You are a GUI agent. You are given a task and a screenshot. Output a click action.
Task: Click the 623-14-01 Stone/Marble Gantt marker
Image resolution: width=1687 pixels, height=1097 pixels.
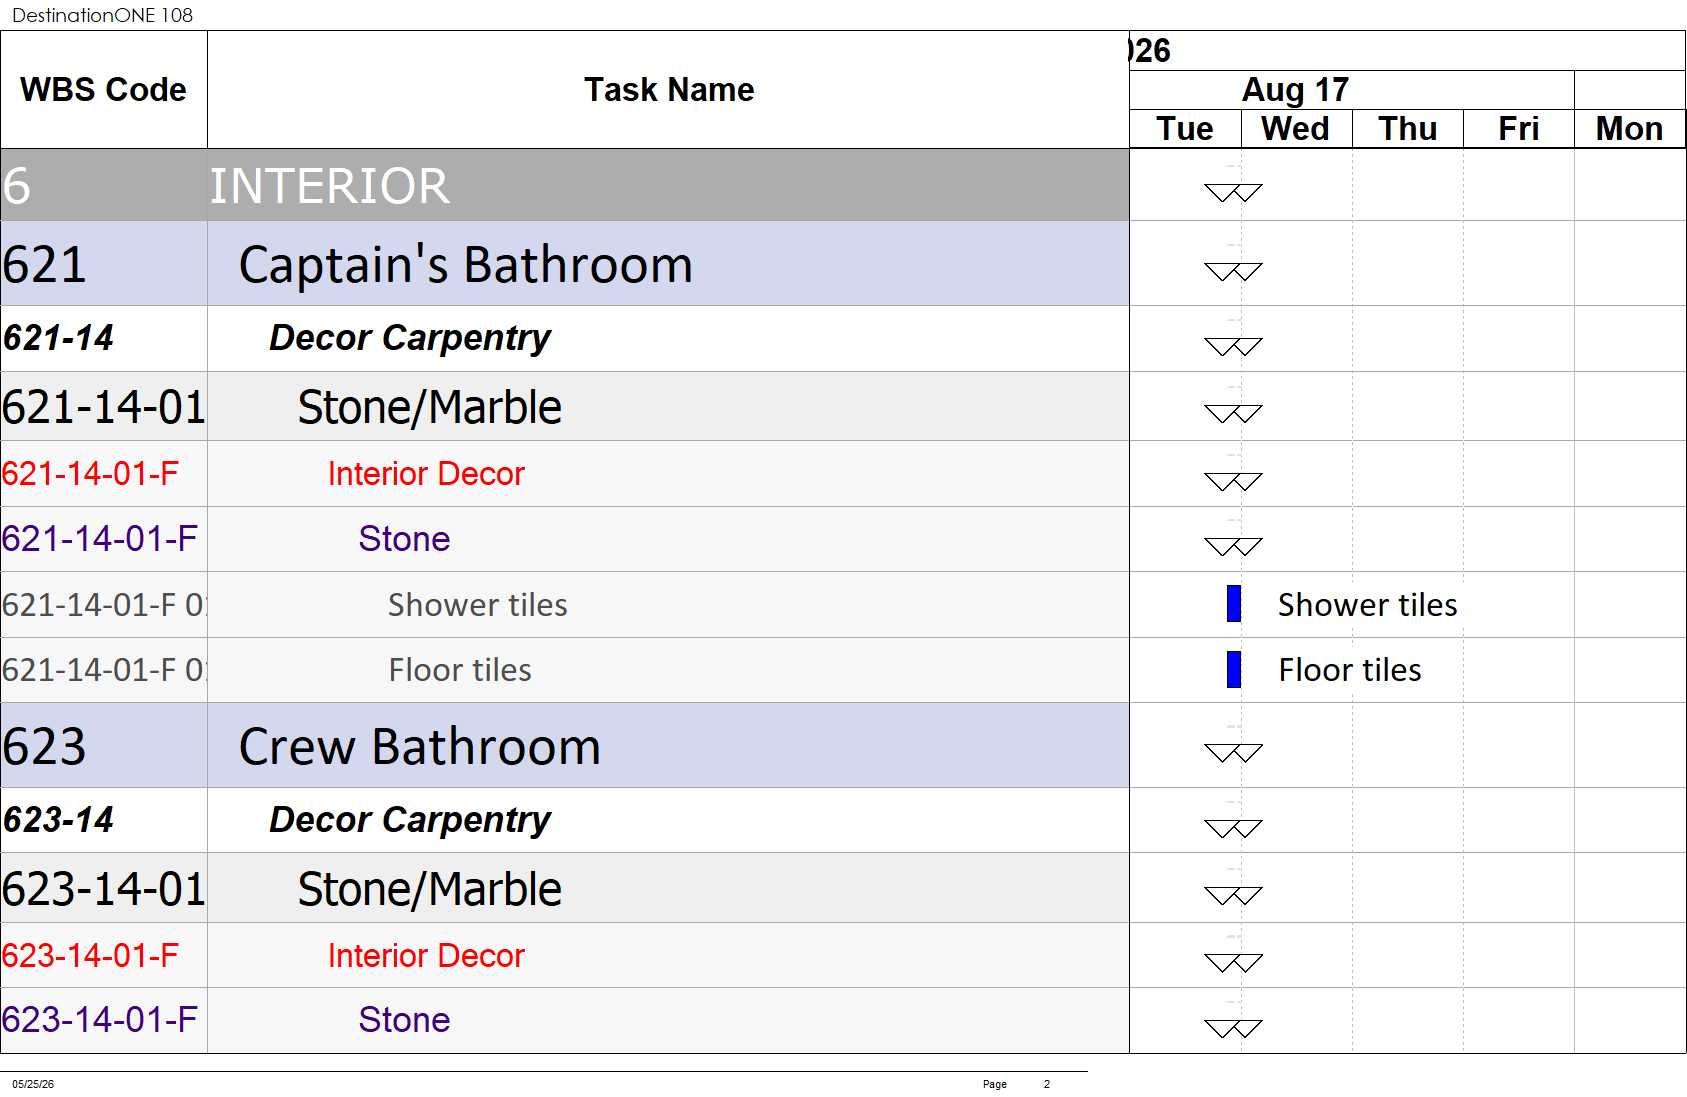coord(1233,895)
